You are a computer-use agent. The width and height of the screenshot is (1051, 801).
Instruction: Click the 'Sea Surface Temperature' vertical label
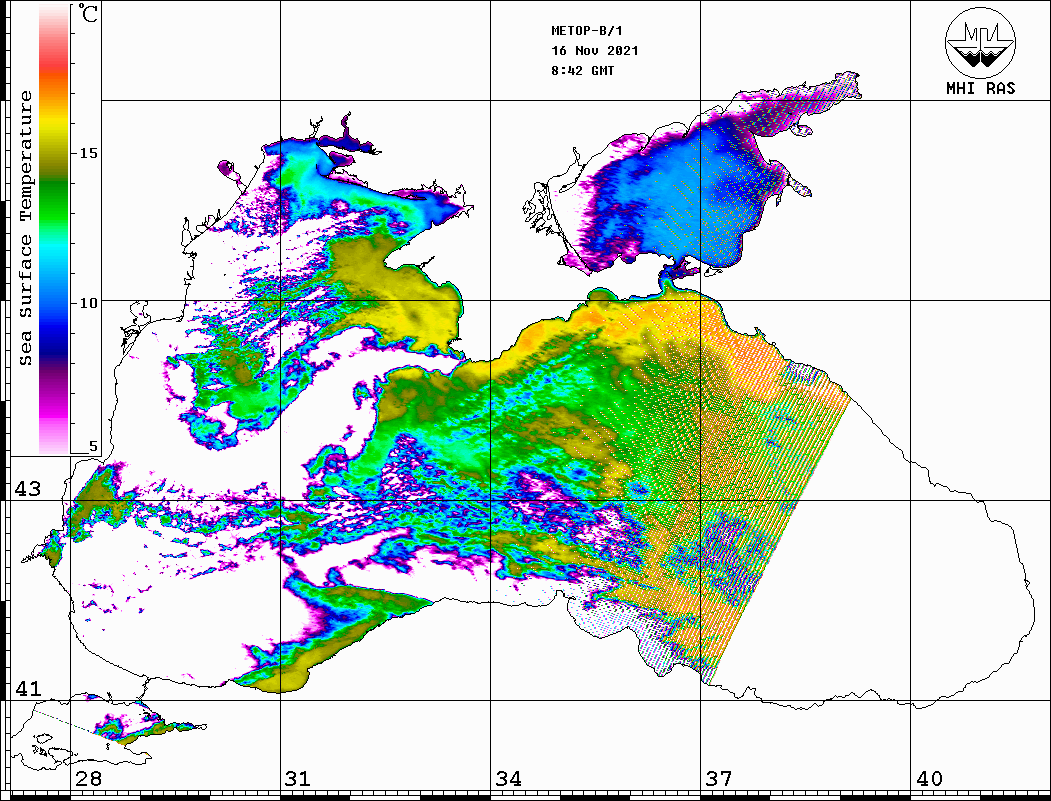click(25, 228)
